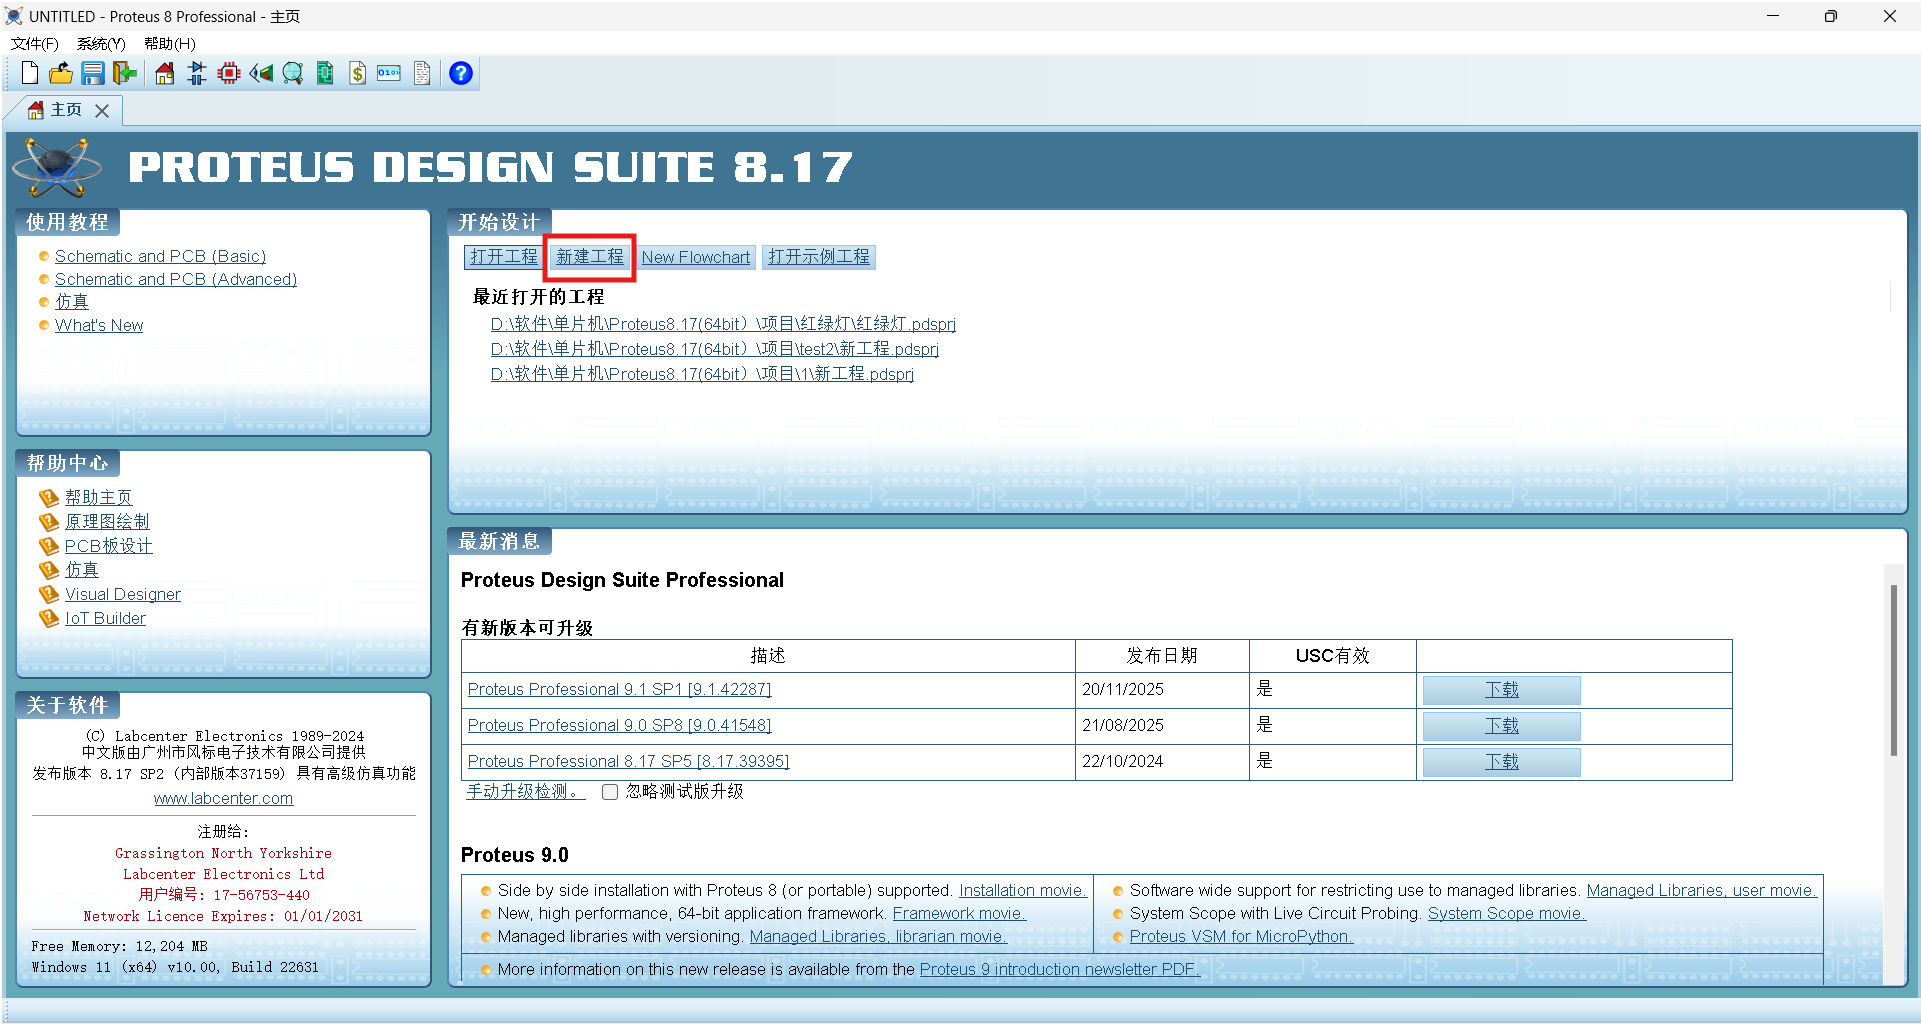
Task: Open Design Explorer green board icon
Action: [x=325, y=73]
